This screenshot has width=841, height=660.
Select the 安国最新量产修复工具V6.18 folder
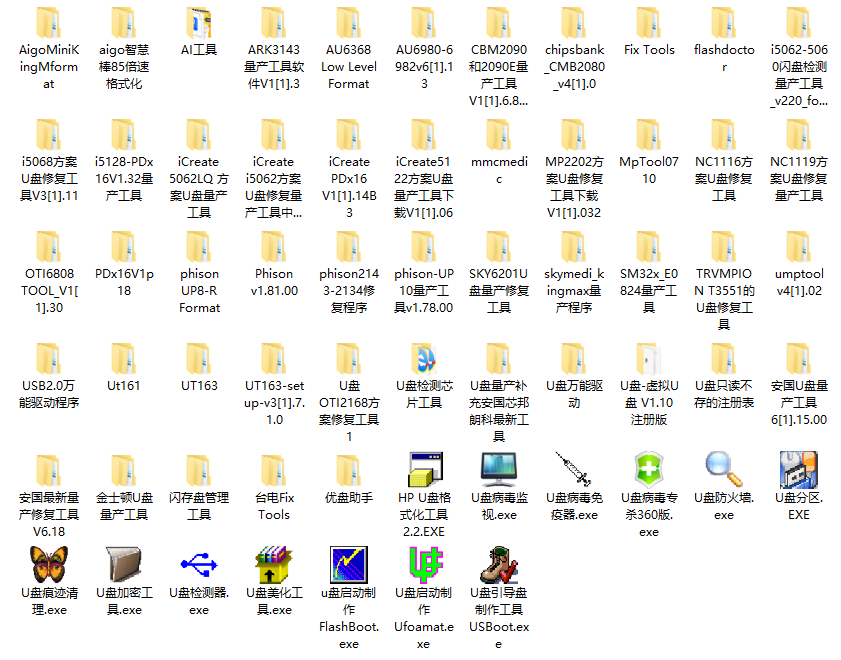[x=49, y=470]
